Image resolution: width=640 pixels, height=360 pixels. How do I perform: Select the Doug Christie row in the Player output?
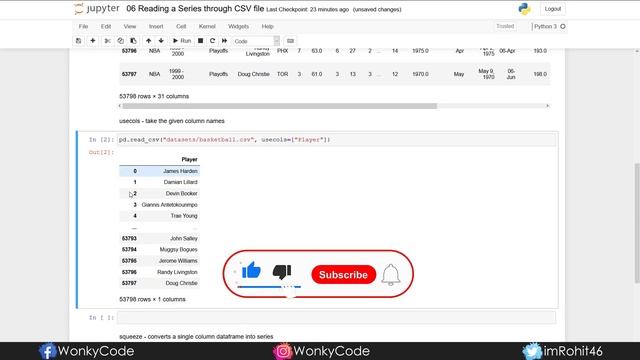click(x=159, y=283)
